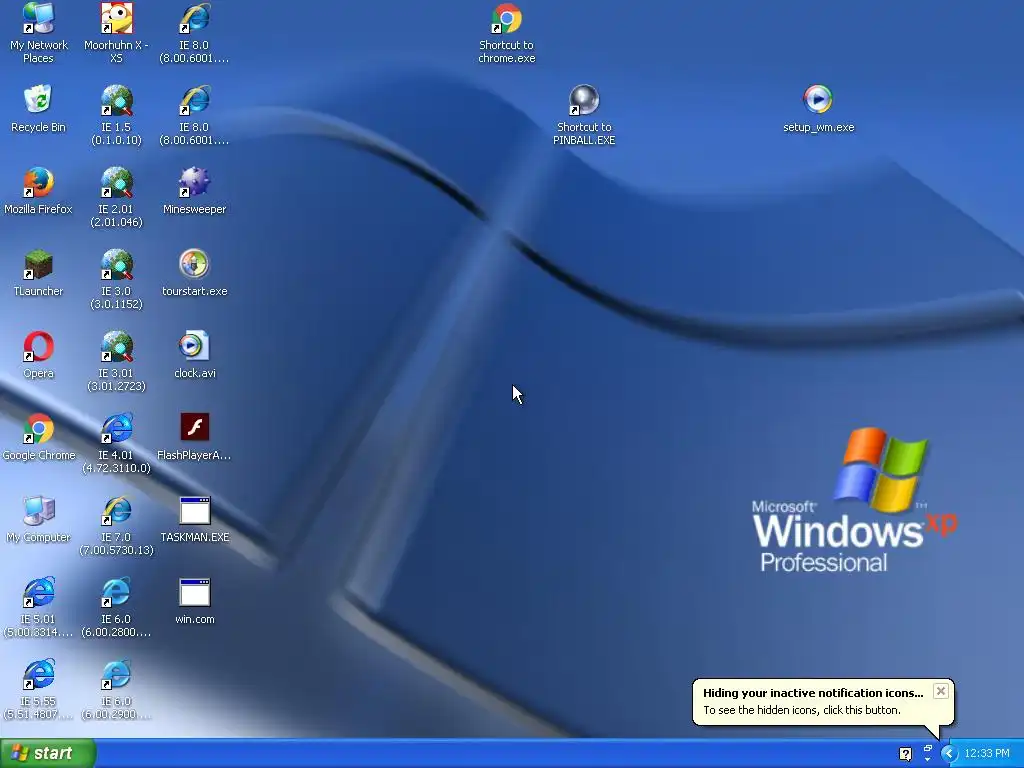Viewport: 1024px width, 768px height.
Task: Select the Moorhuhn X - XS shortcut
Action: [x=116, y=18]
